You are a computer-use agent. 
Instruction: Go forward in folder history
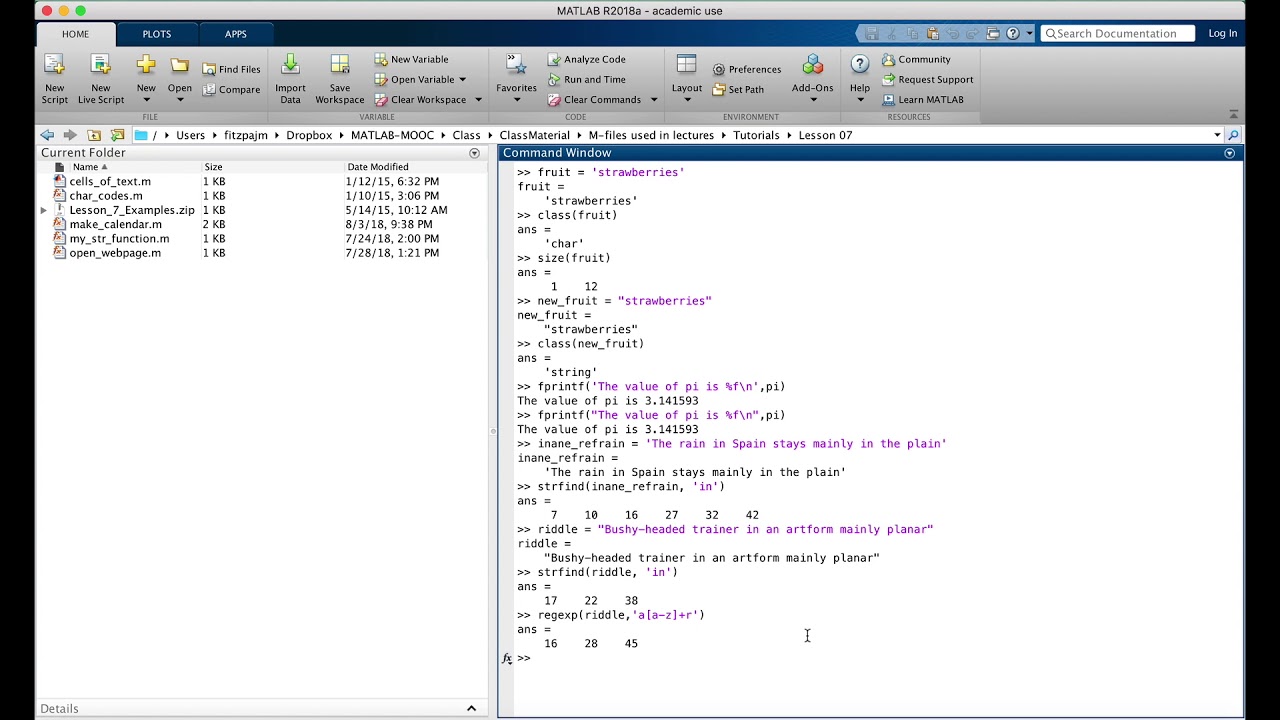point(70,135)
